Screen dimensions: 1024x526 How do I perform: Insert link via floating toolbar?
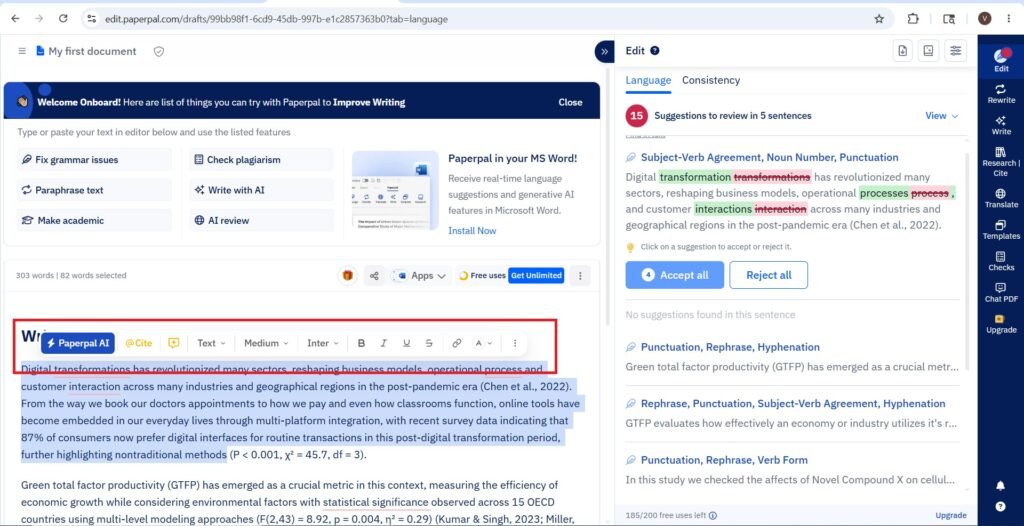457,343
